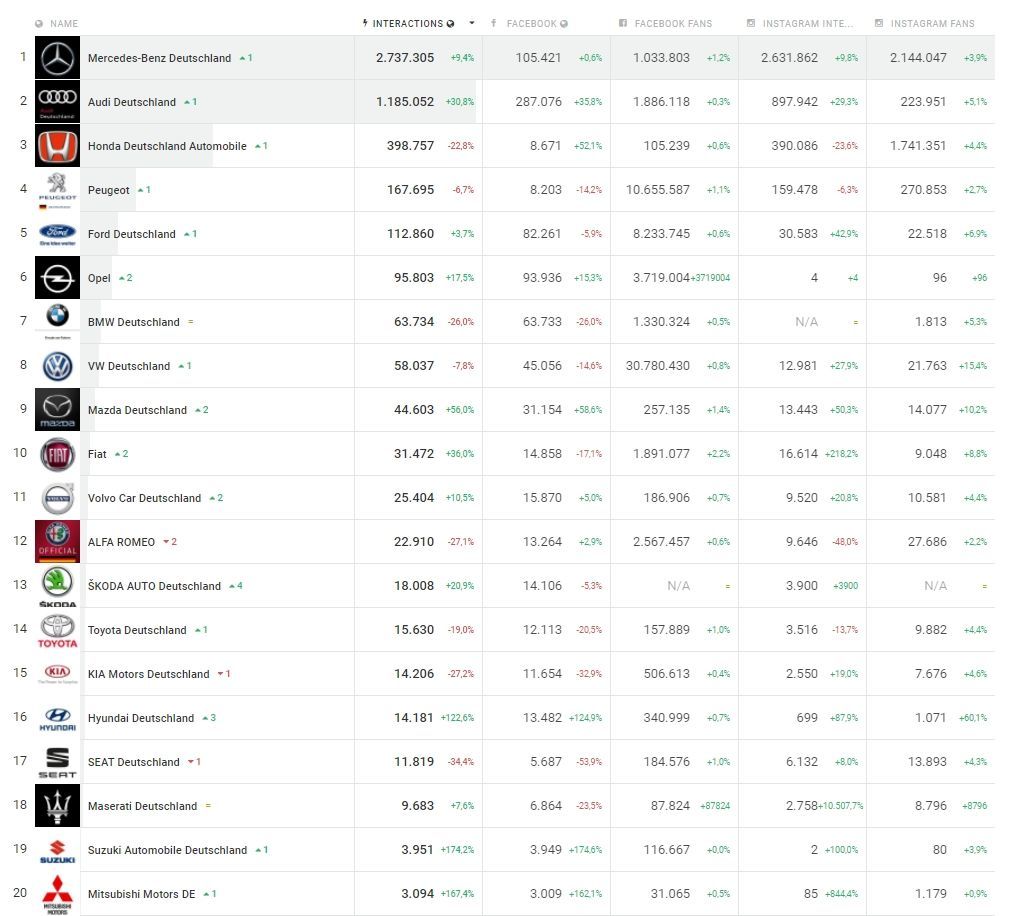The image size is (1011, 916).
Task: Click the Opel lightning logo
Action: [x=57, y=278]
